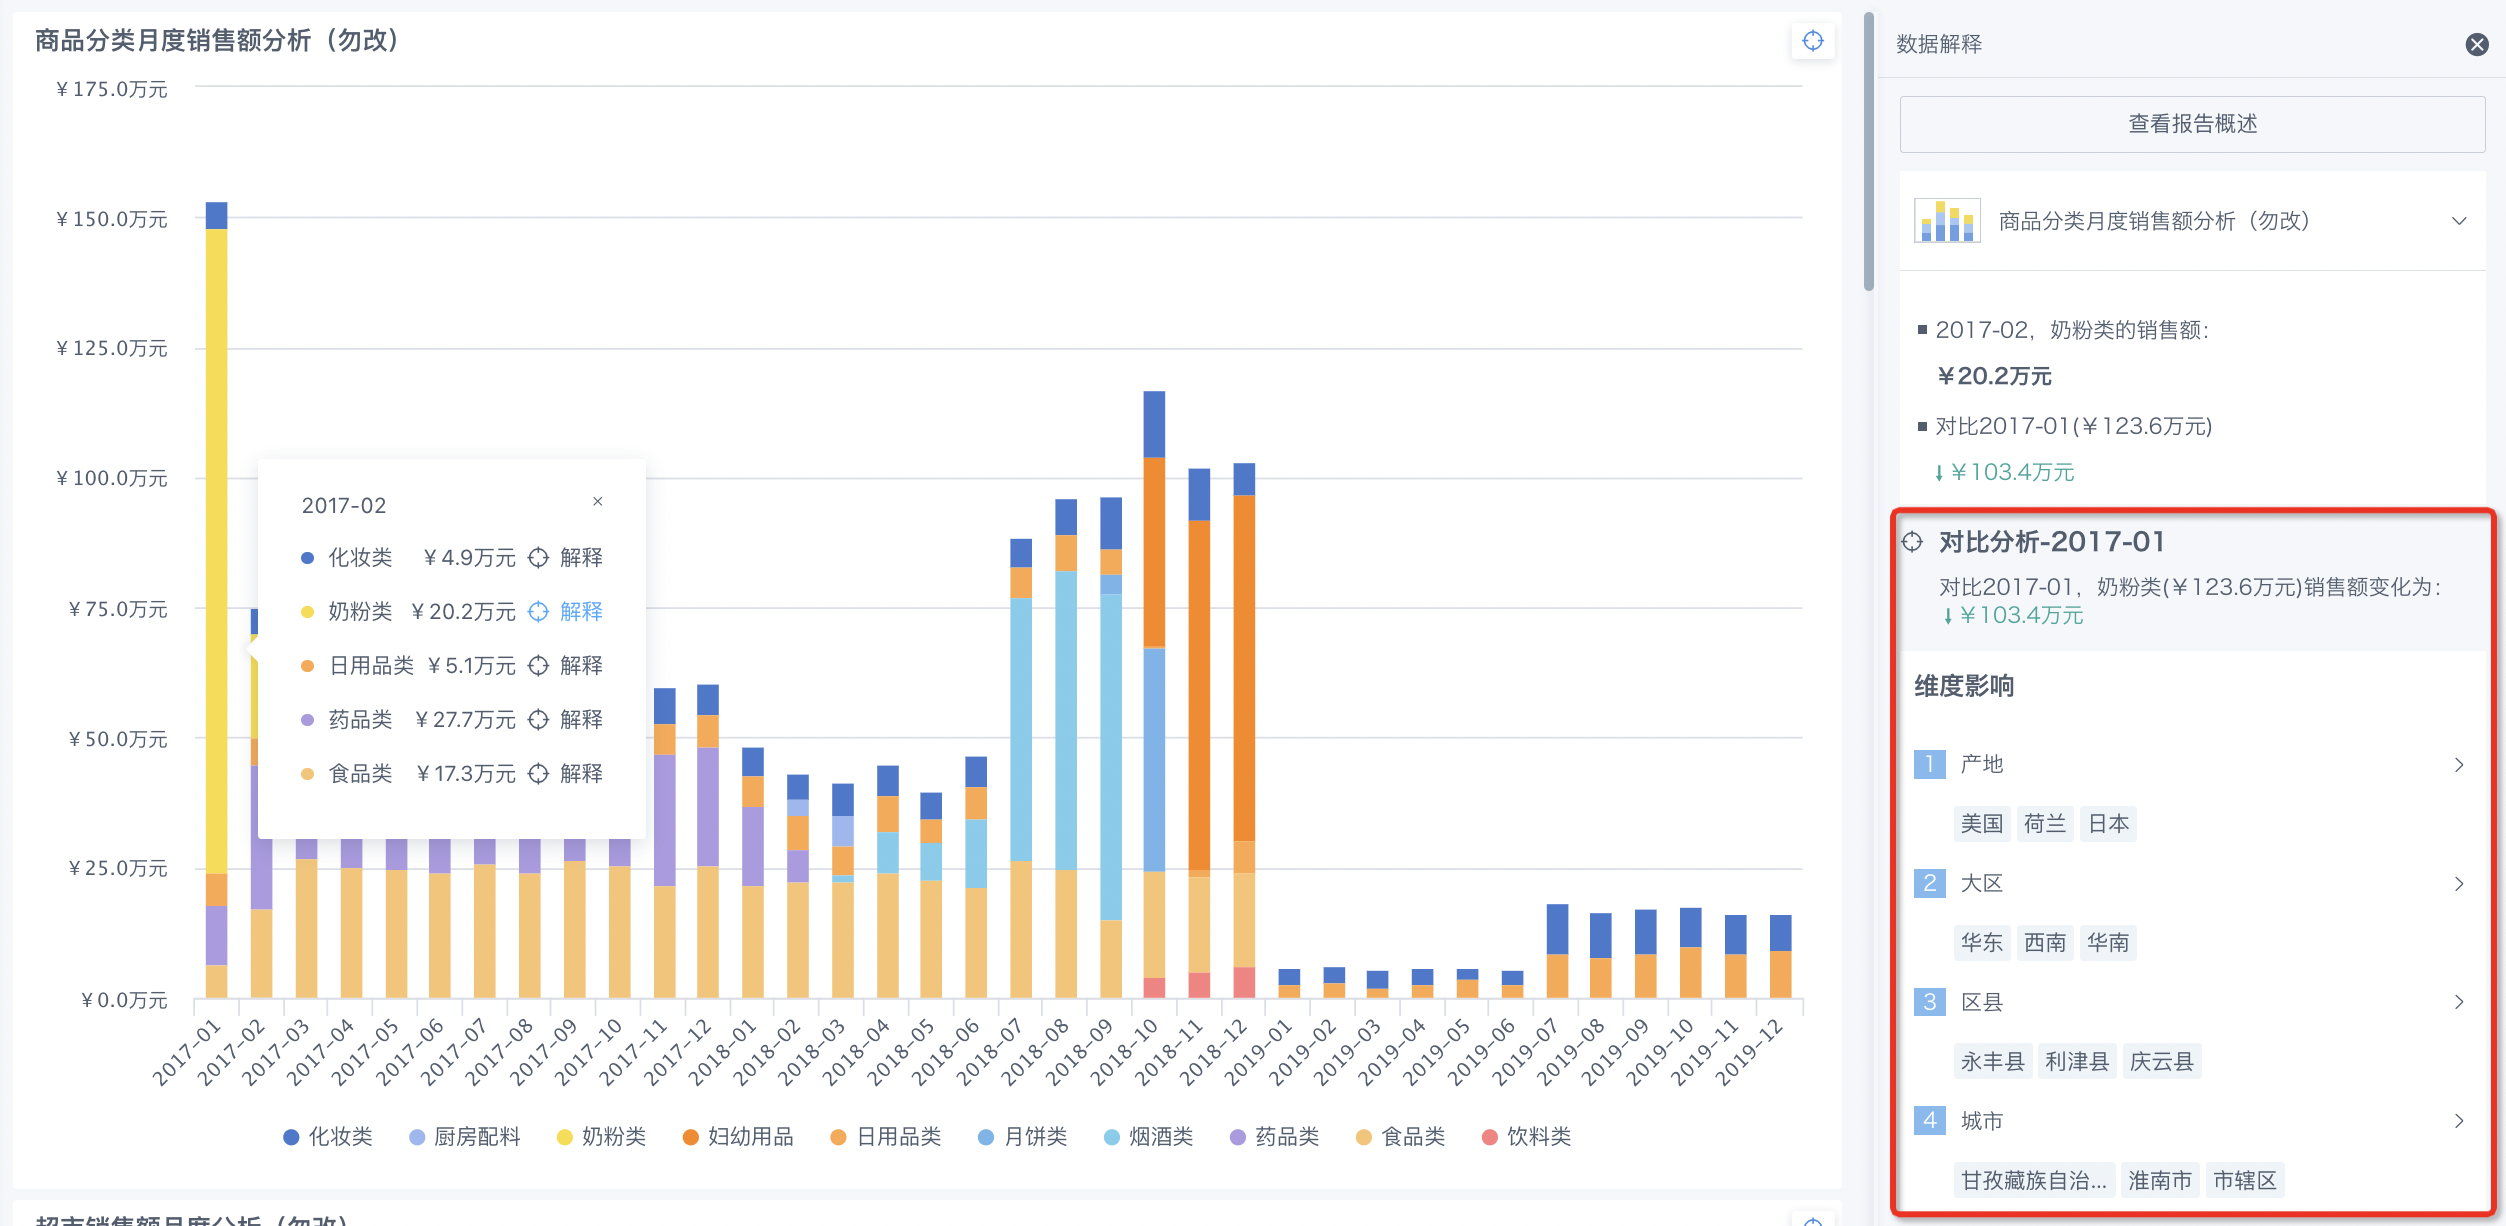The width and height of the screenshot is (2506, 1226).
Task: Toggle 饮料类 legend item
Action: coord(1526,1137)
